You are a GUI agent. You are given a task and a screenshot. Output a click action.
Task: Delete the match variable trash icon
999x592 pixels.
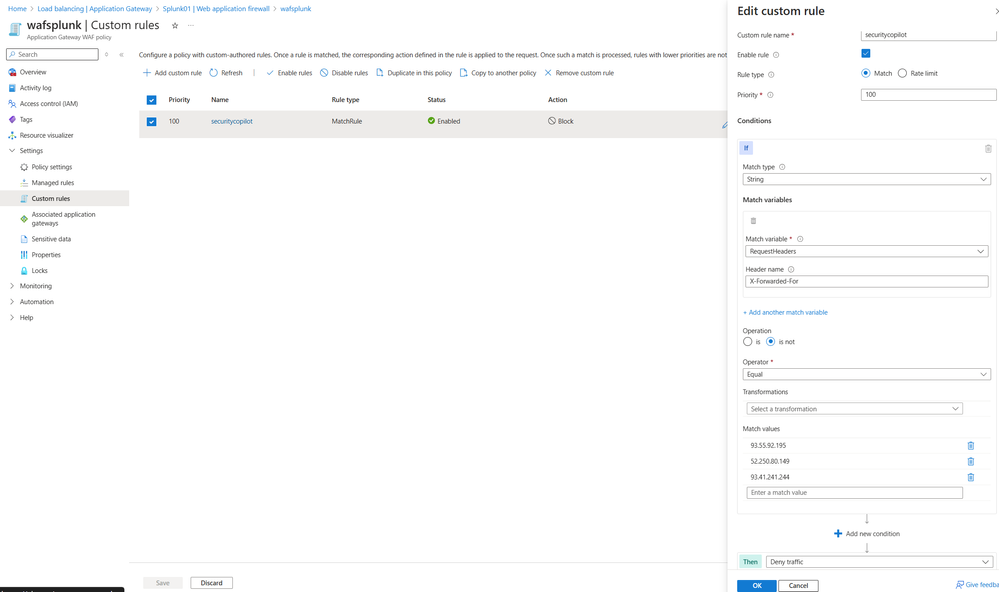[753, 220]
